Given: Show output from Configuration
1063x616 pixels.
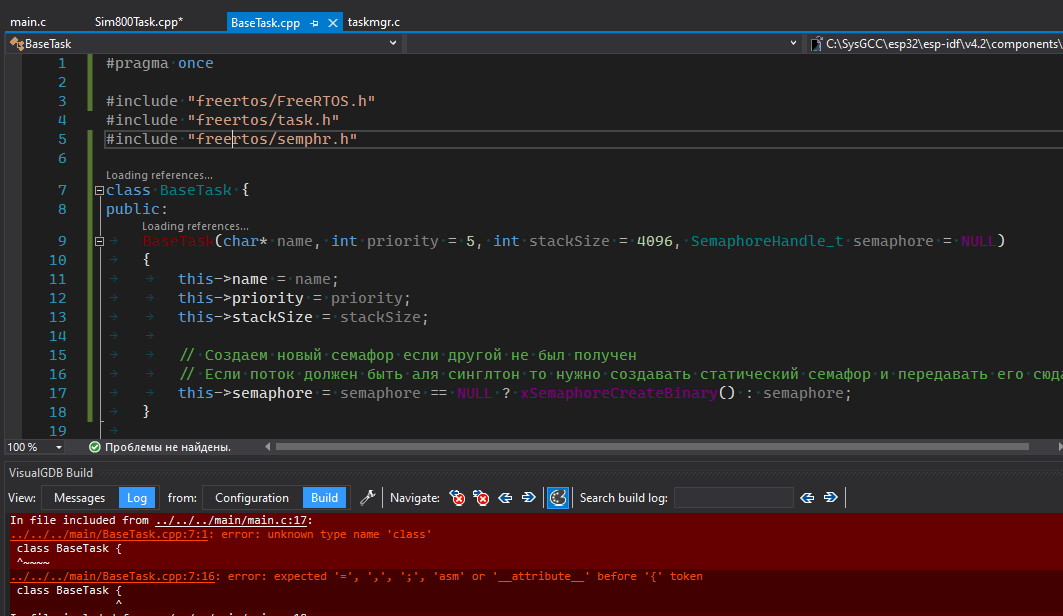Looking at the screenshot, I should click(252, 498).
